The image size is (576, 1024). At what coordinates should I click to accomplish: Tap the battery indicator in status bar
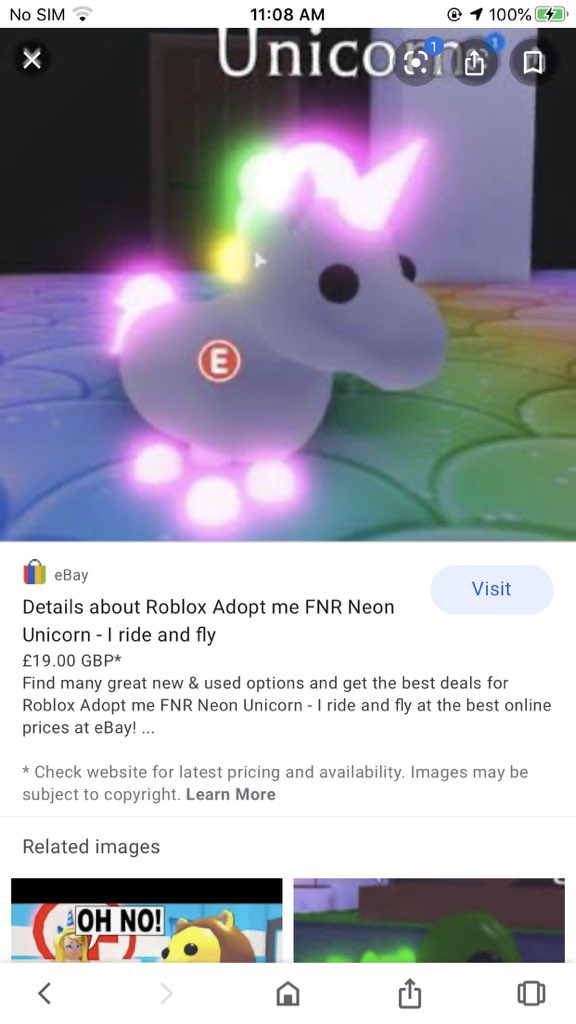[551, 14]
